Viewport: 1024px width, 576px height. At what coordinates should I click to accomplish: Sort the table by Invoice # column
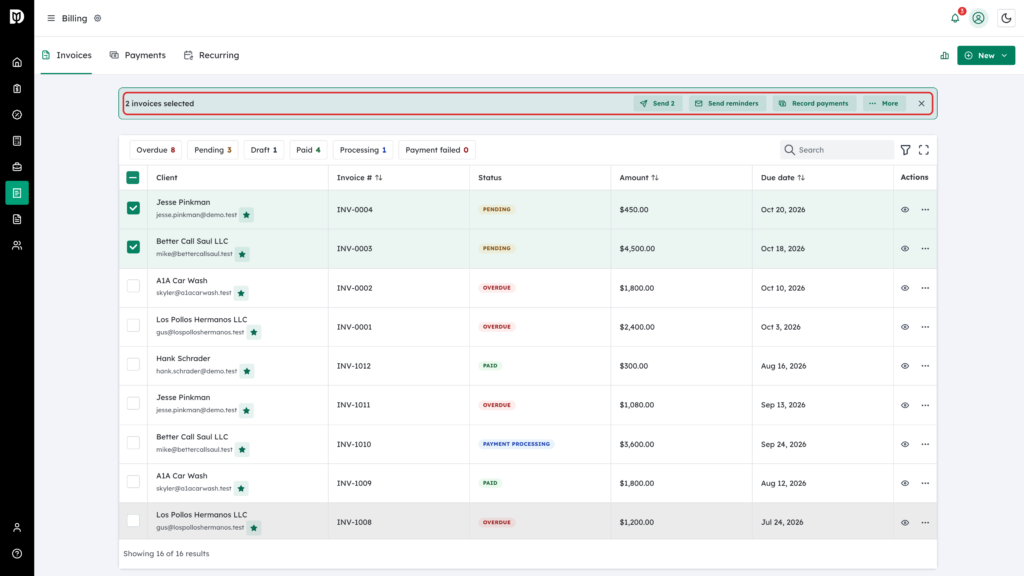359,178
